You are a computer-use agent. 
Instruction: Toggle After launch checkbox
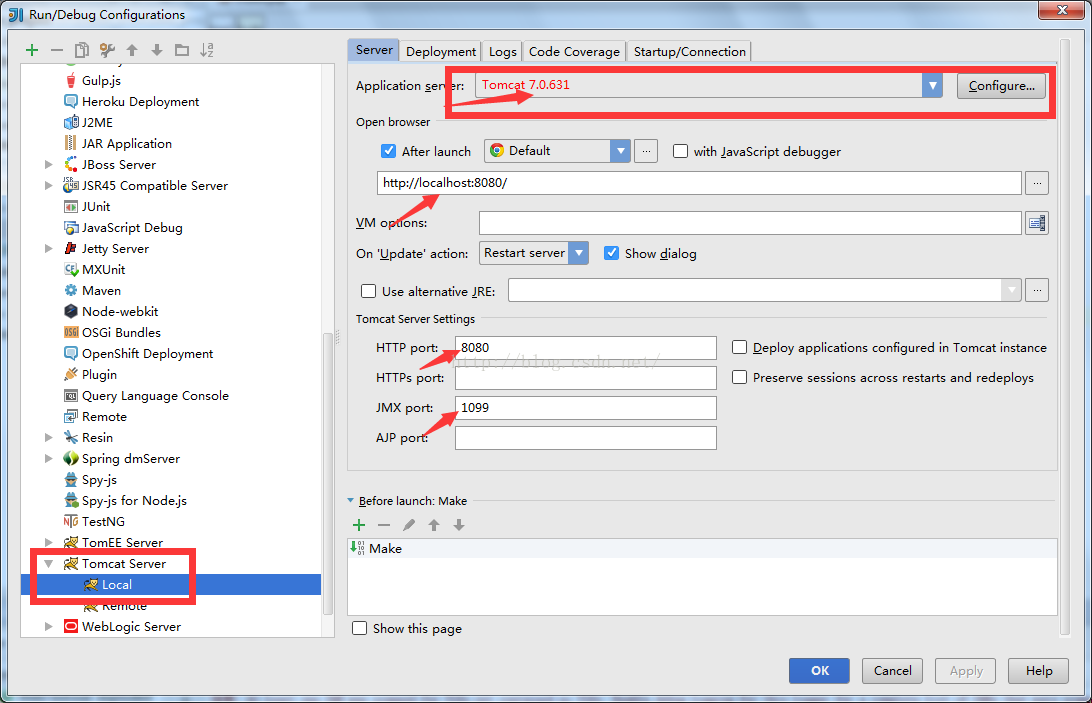tap(389, 150)
